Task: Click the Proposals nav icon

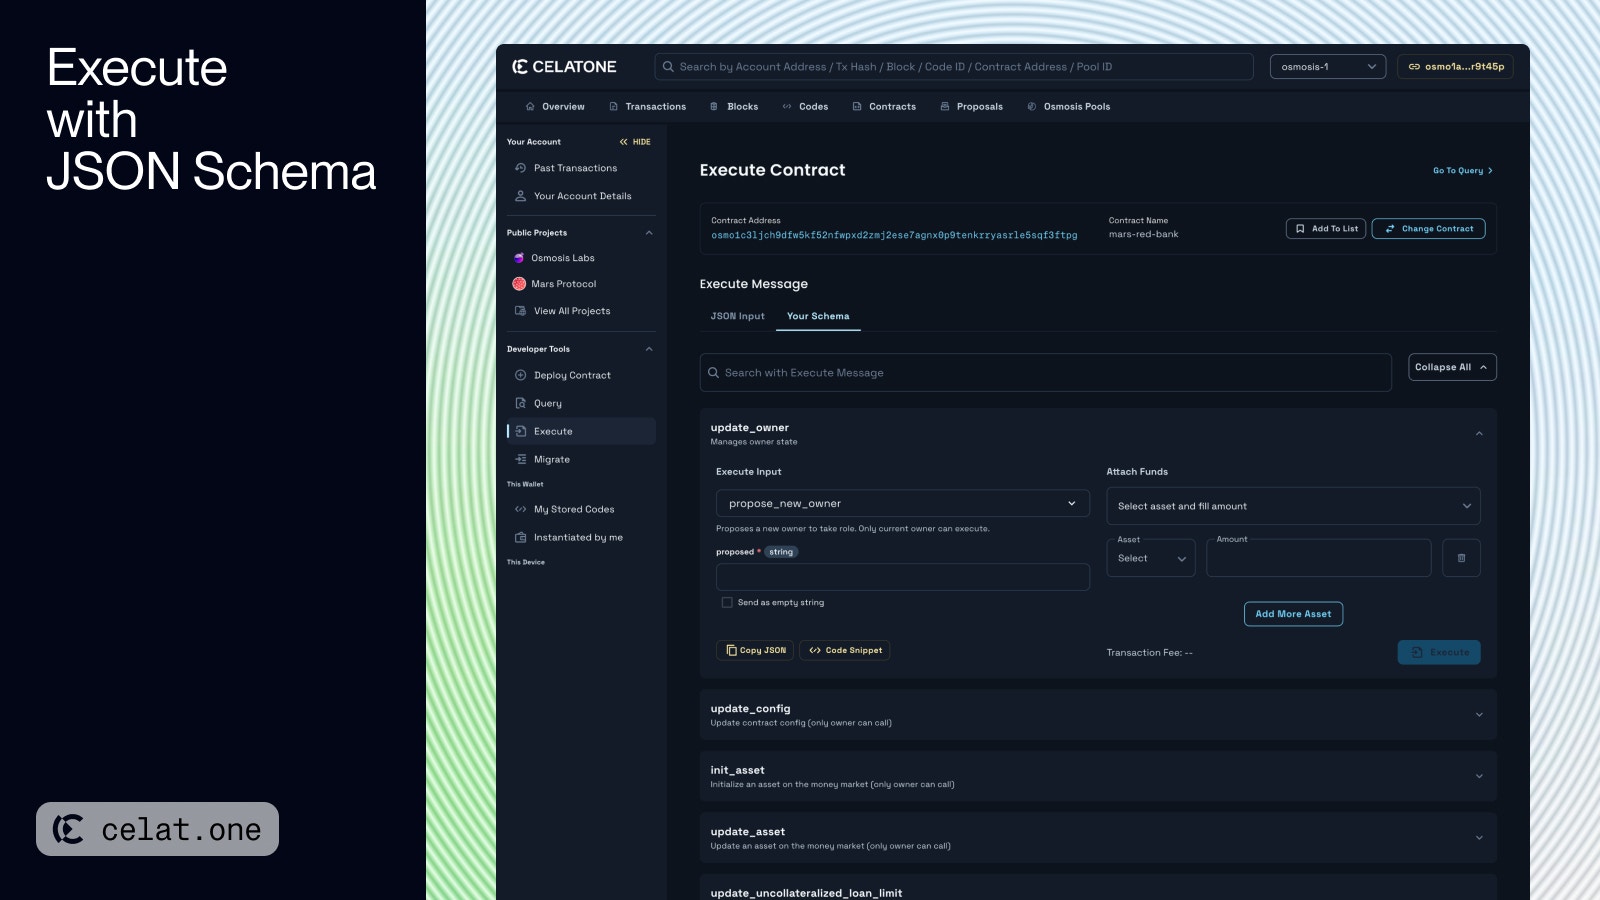Action: (x=945, y=107)
